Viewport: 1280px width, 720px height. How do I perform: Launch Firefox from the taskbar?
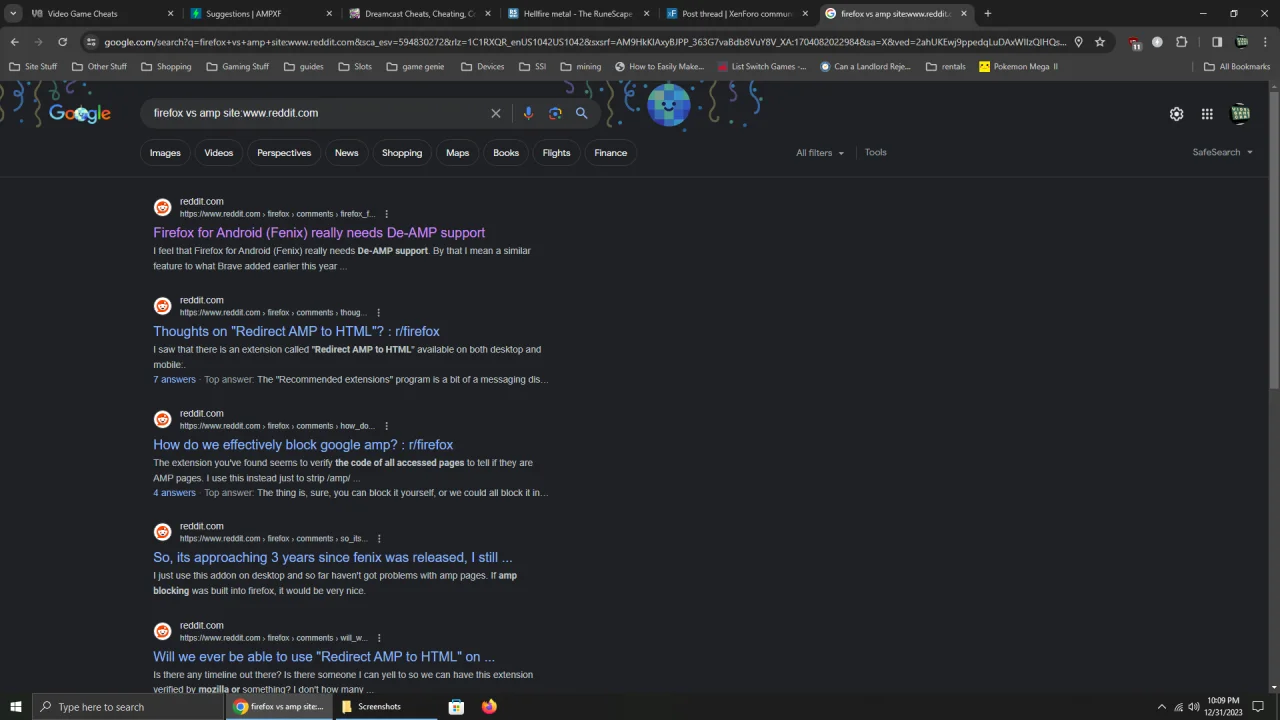[x=489, y=707]
